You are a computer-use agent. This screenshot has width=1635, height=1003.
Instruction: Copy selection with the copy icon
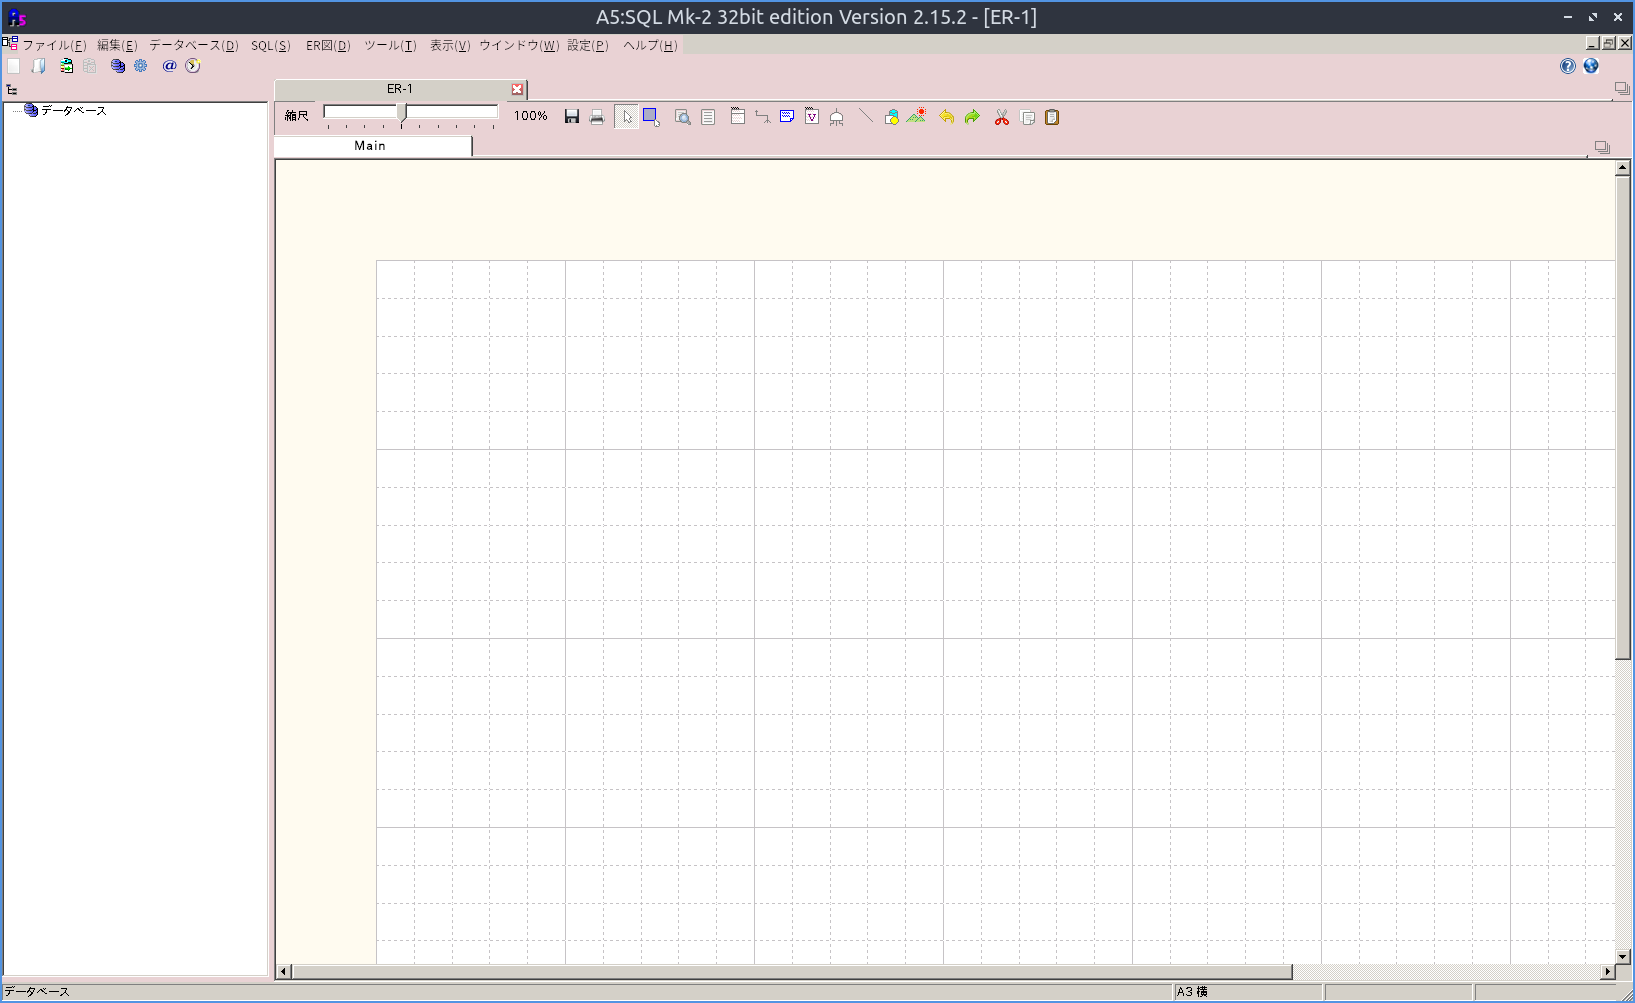[x=1027, y=117]
